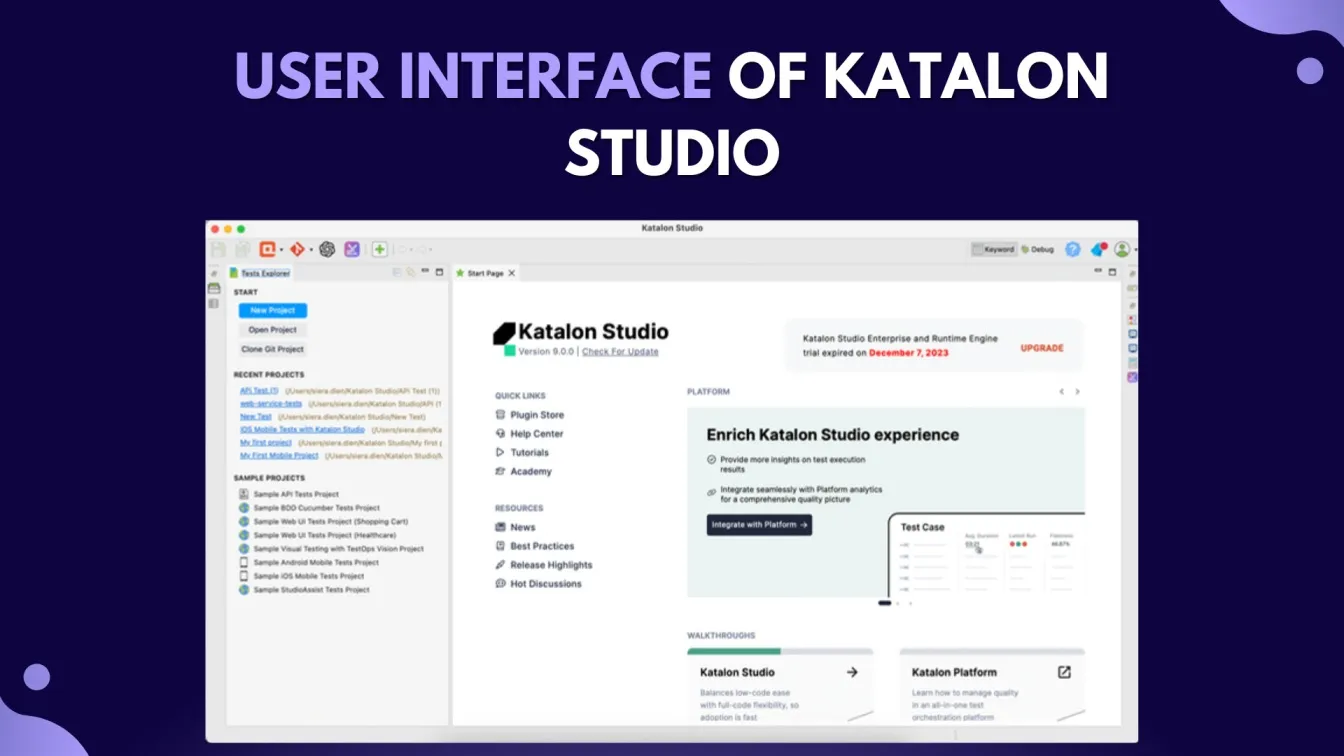Click the Tests Explorer panel minimize icon

(424, 272)
